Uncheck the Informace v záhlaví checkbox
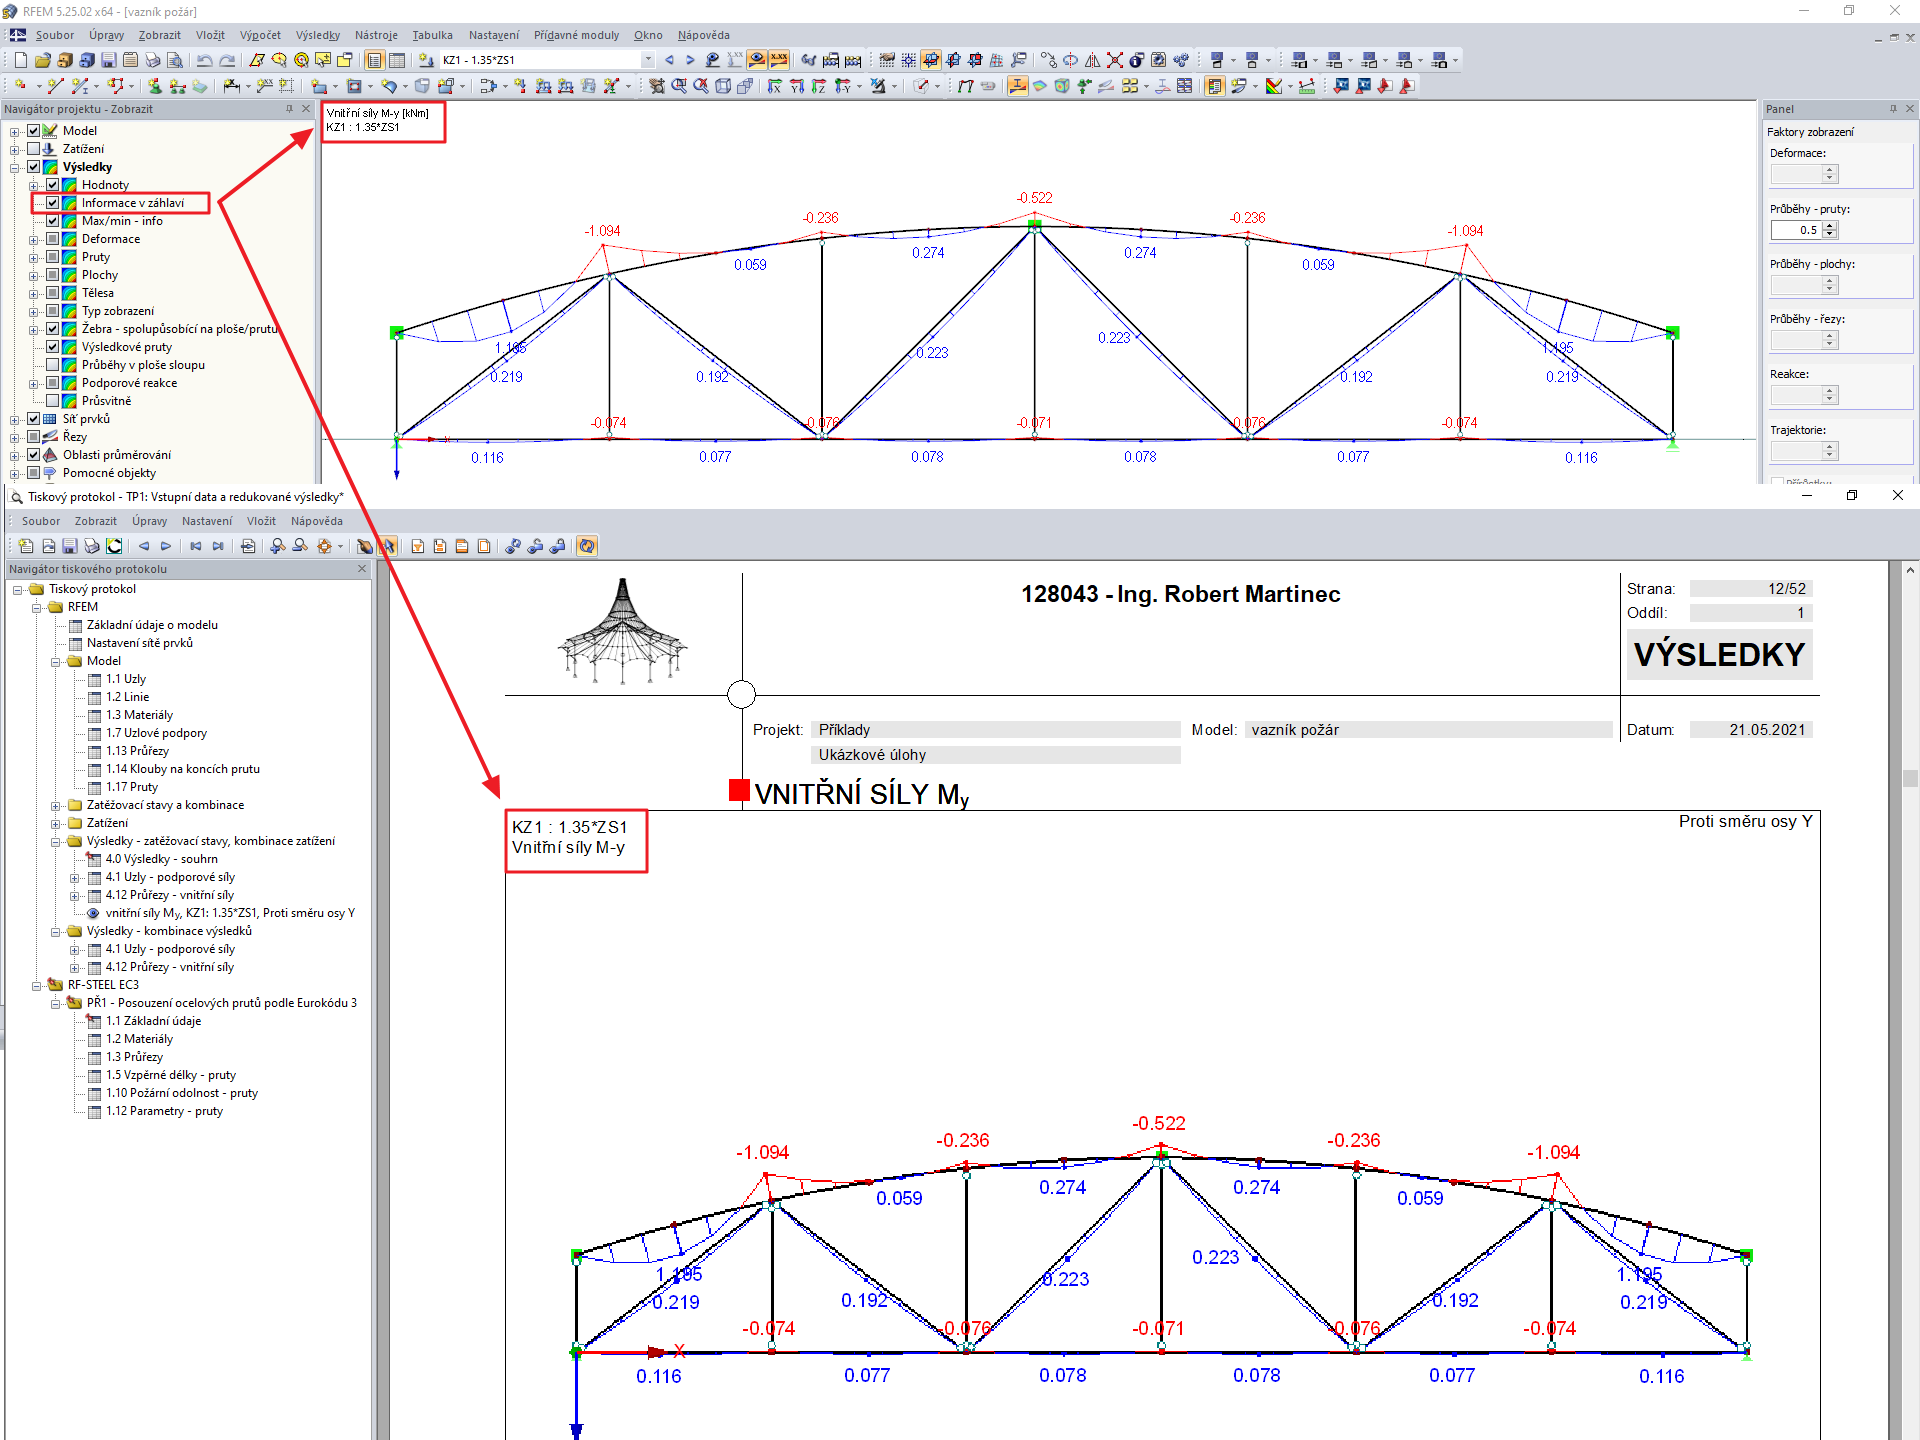Screen dimensions: 1920x1440 click(x=53, y=203)
